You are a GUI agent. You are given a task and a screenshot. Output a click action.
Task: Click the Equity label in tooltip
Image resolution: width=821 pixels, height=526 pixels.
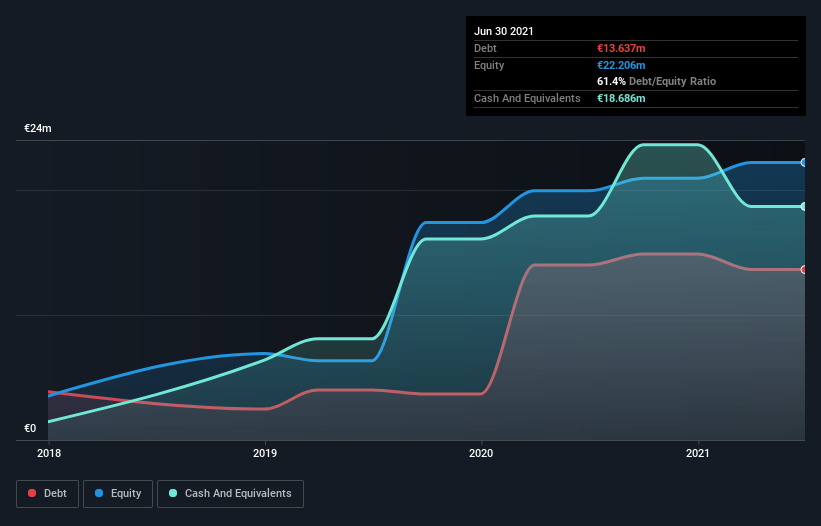tap(489, 65)
